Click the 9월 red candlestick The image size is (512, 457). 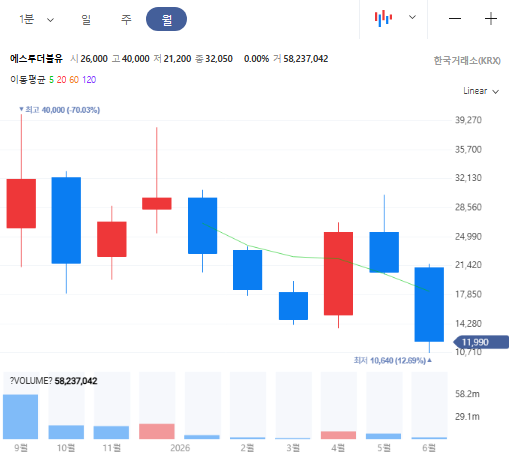[21, 203]
